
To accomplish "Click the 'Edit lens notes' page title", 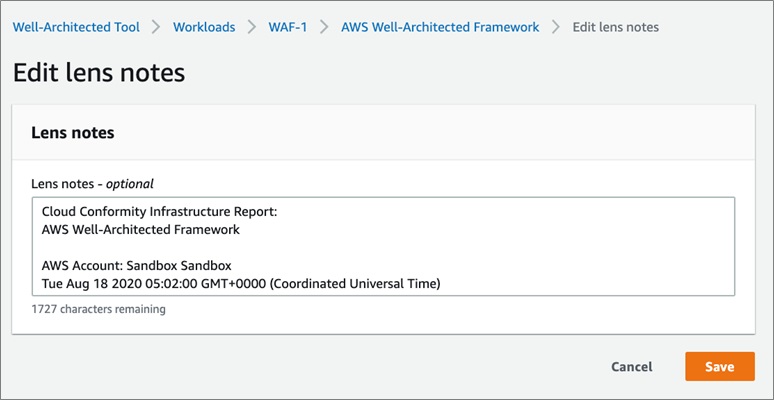I will tap(99, 73).
